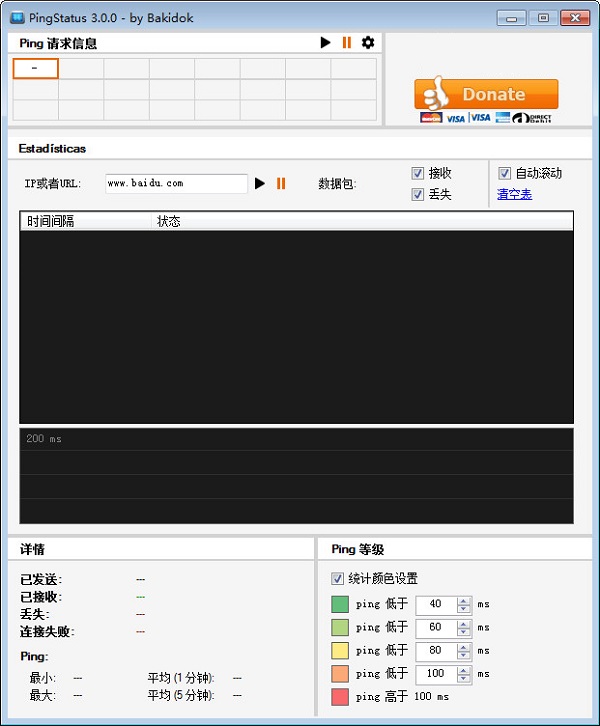The height and width of the screenshot is (726, 600).
Task: Click the IP或者URL input field
Action: [x=175, y=184]
